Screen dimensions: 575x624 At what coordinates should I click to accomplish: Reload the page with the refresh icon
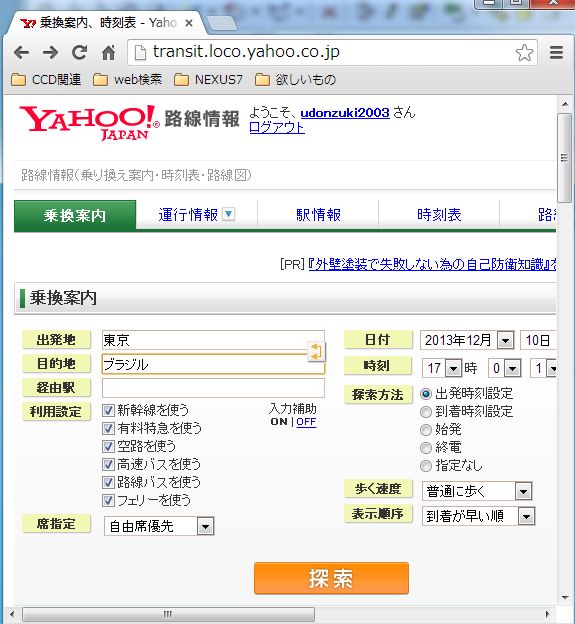coord(79,53)
